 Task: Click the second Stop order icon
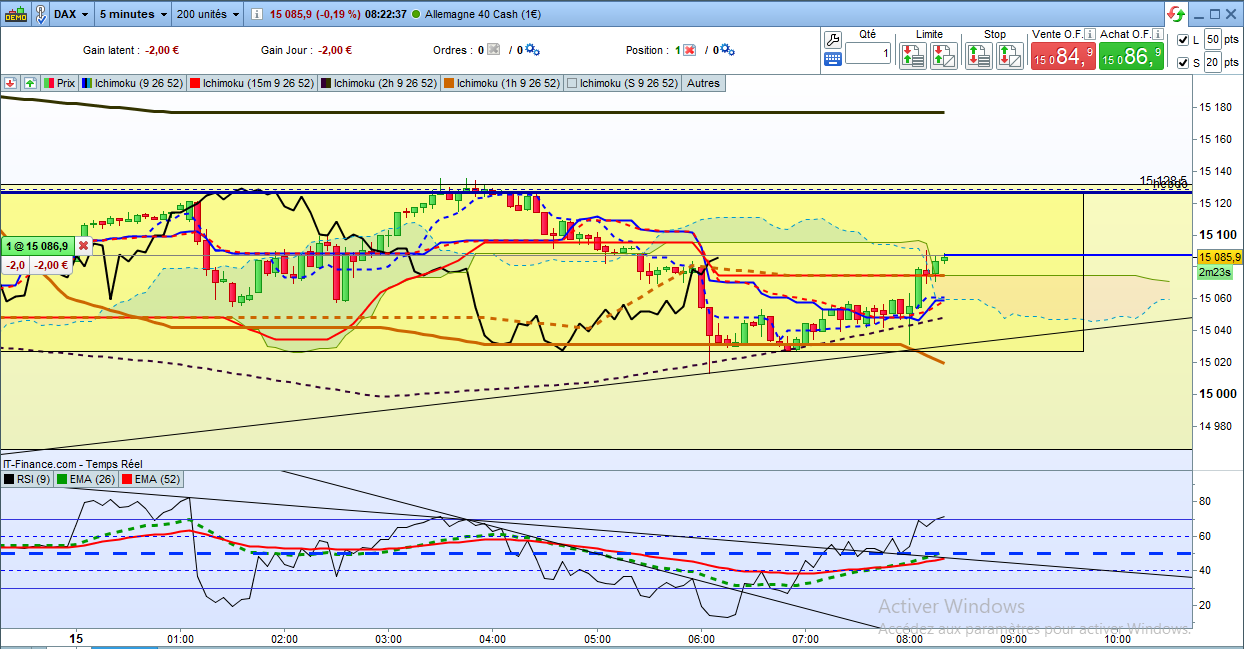1009,56
